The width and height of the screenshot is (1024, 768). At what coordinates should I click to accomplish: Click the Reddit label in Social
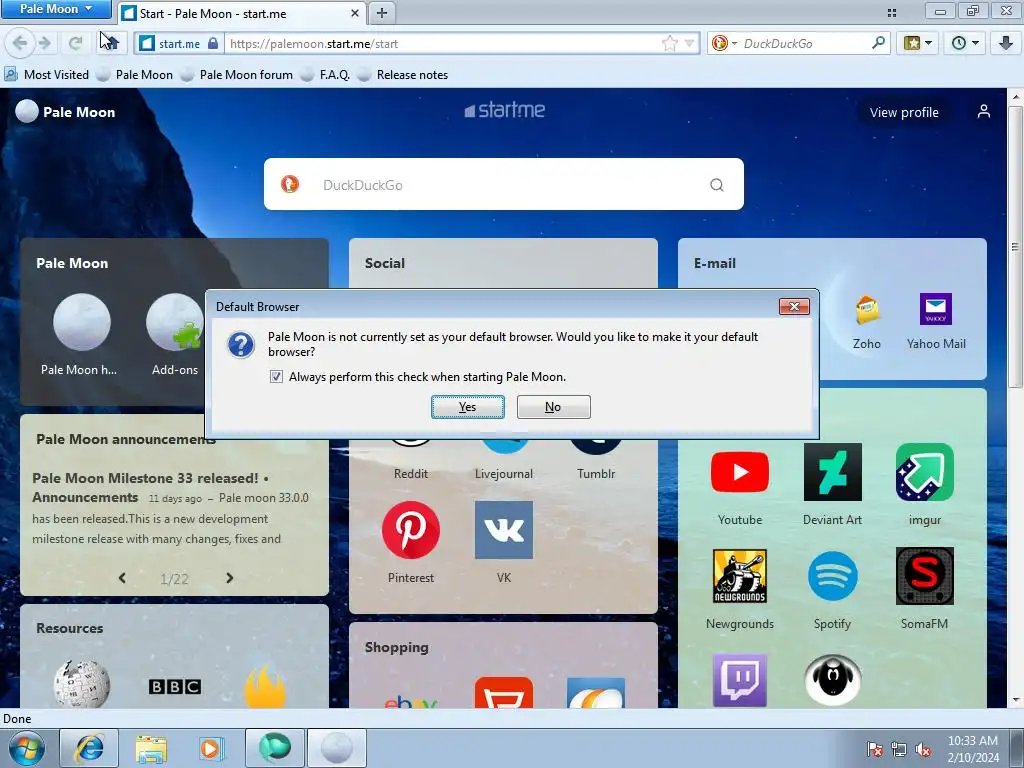click(x=411, y=474)
